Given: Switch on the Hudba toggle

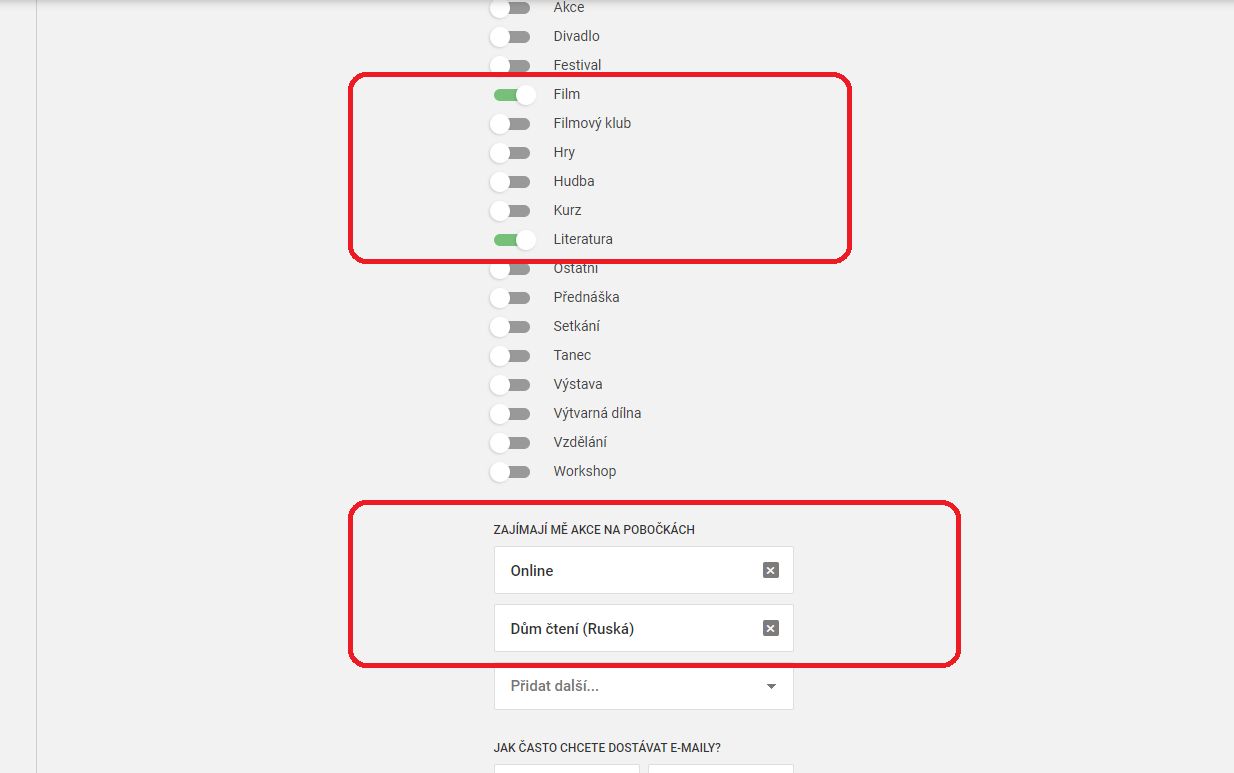Looking at the screenshot, I should pos(511,182).
